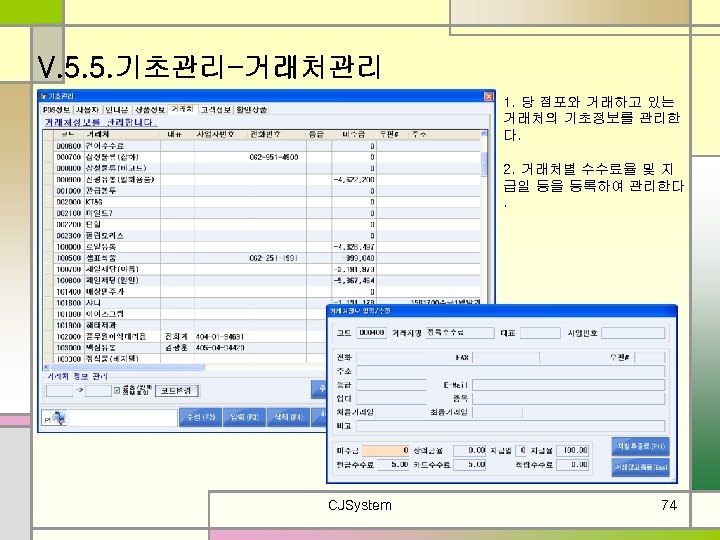Click the -4,522,200 balance cell

point(354,180)
